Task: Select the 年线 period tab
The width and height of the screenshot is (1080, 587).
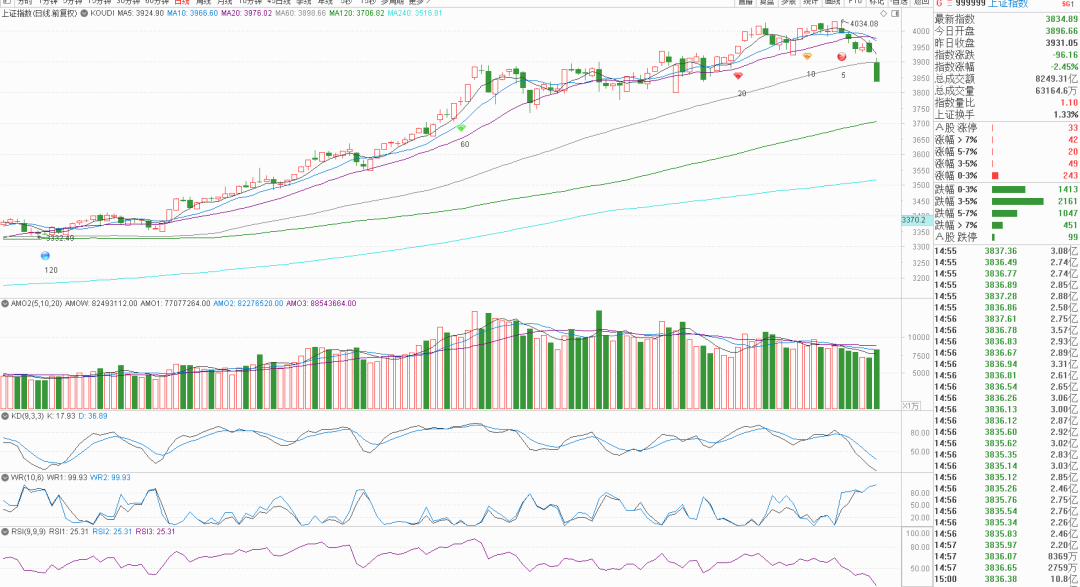Action: click(x=325, y=2)
